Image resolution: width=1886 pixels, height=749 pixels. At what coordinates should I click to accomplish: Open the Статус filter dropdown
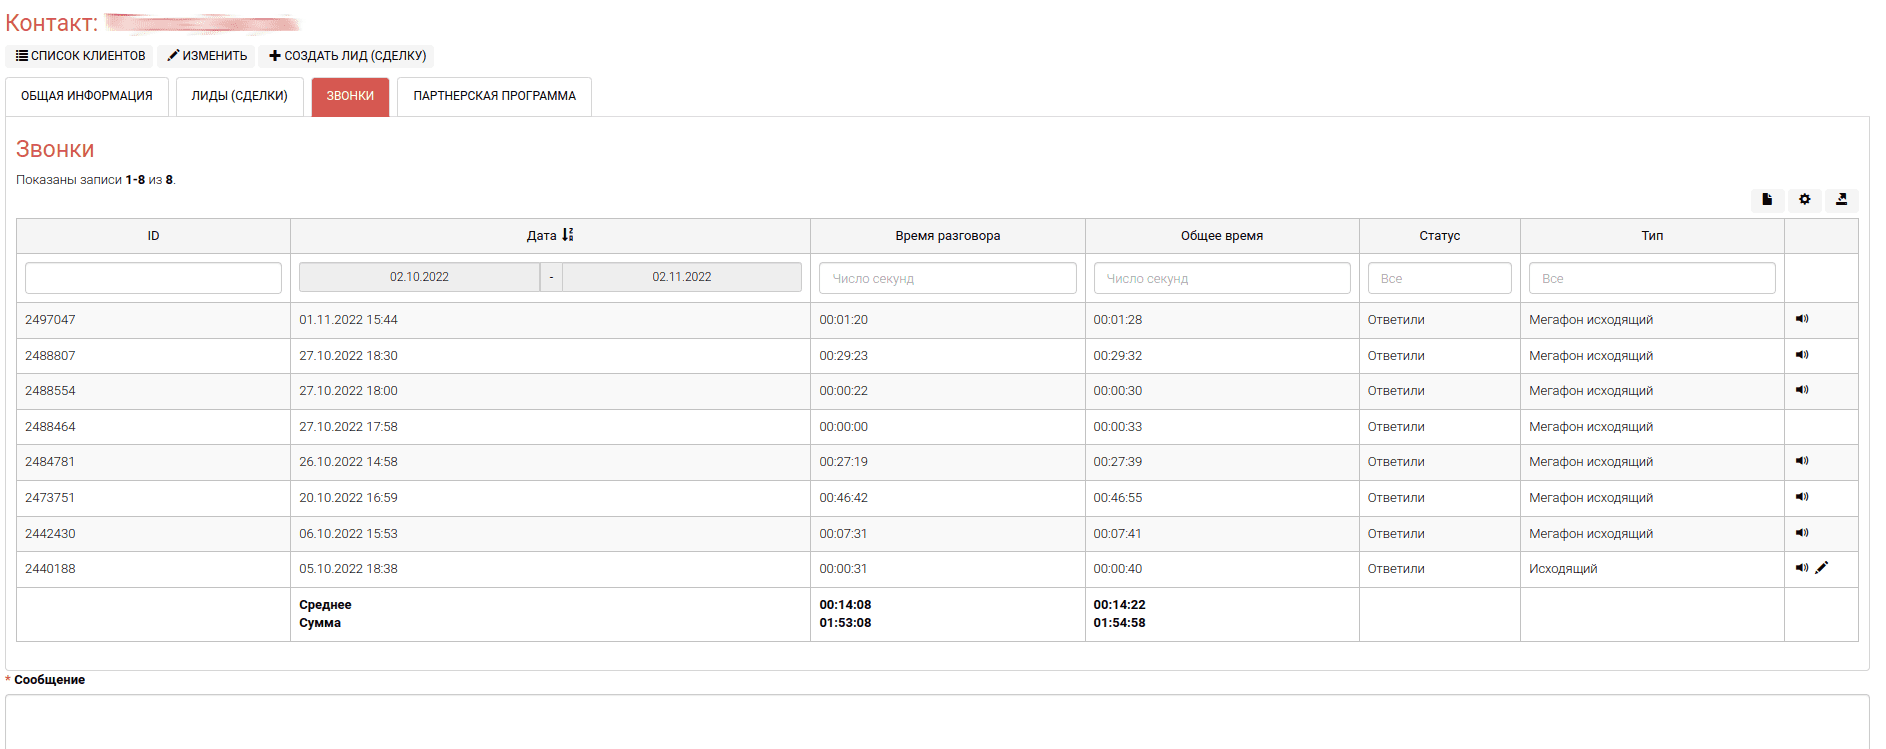click(x=1438, y=278)
